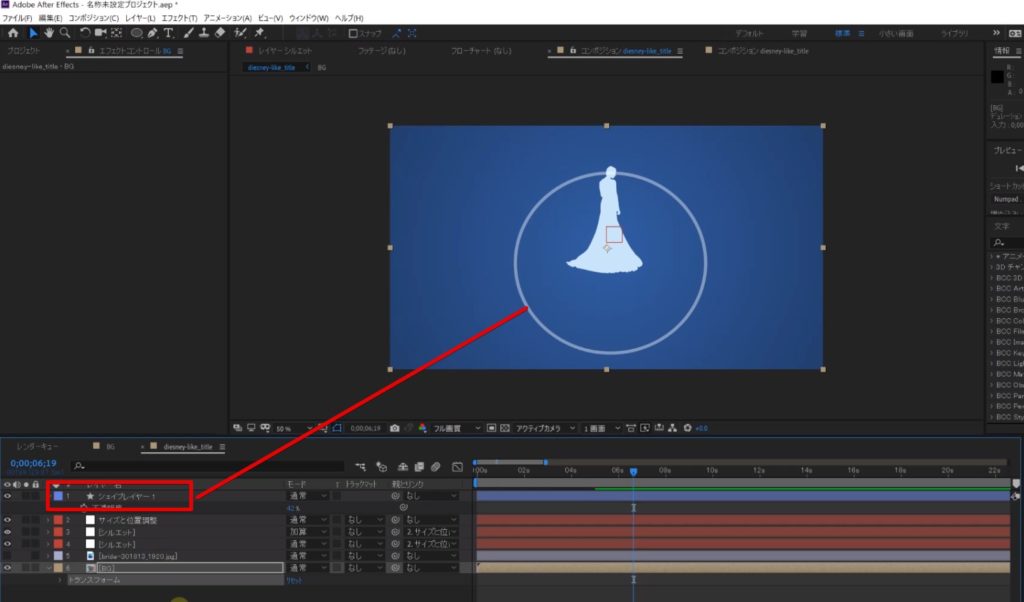This screenshot has width=1024, height=602.
Task: Switch to the 小さい画面 workspace
Action: tap(895, 33)
